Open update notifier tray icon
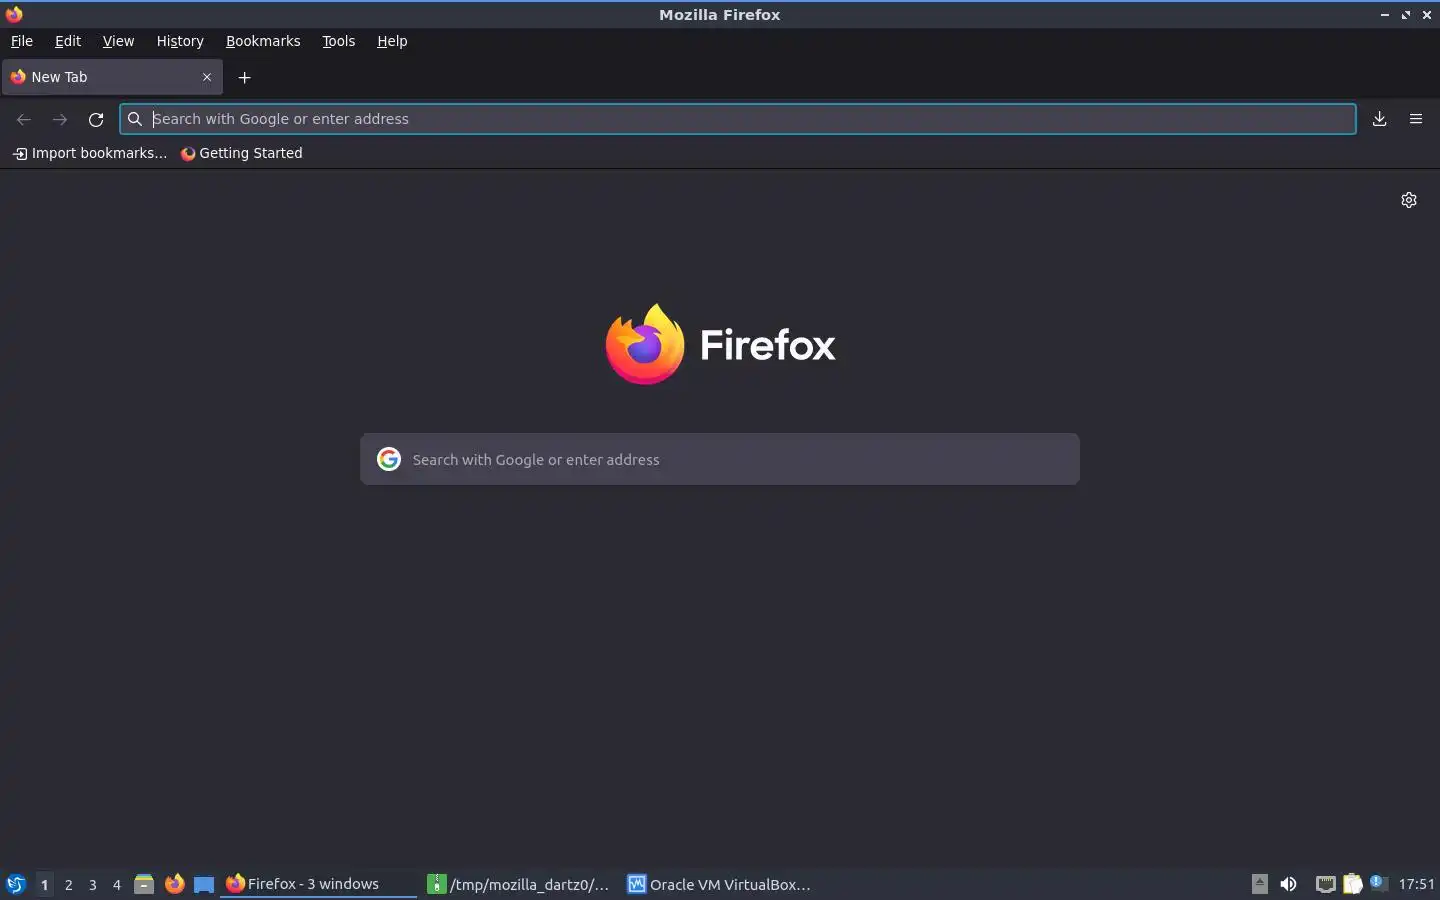 (x=1378, y=882)
